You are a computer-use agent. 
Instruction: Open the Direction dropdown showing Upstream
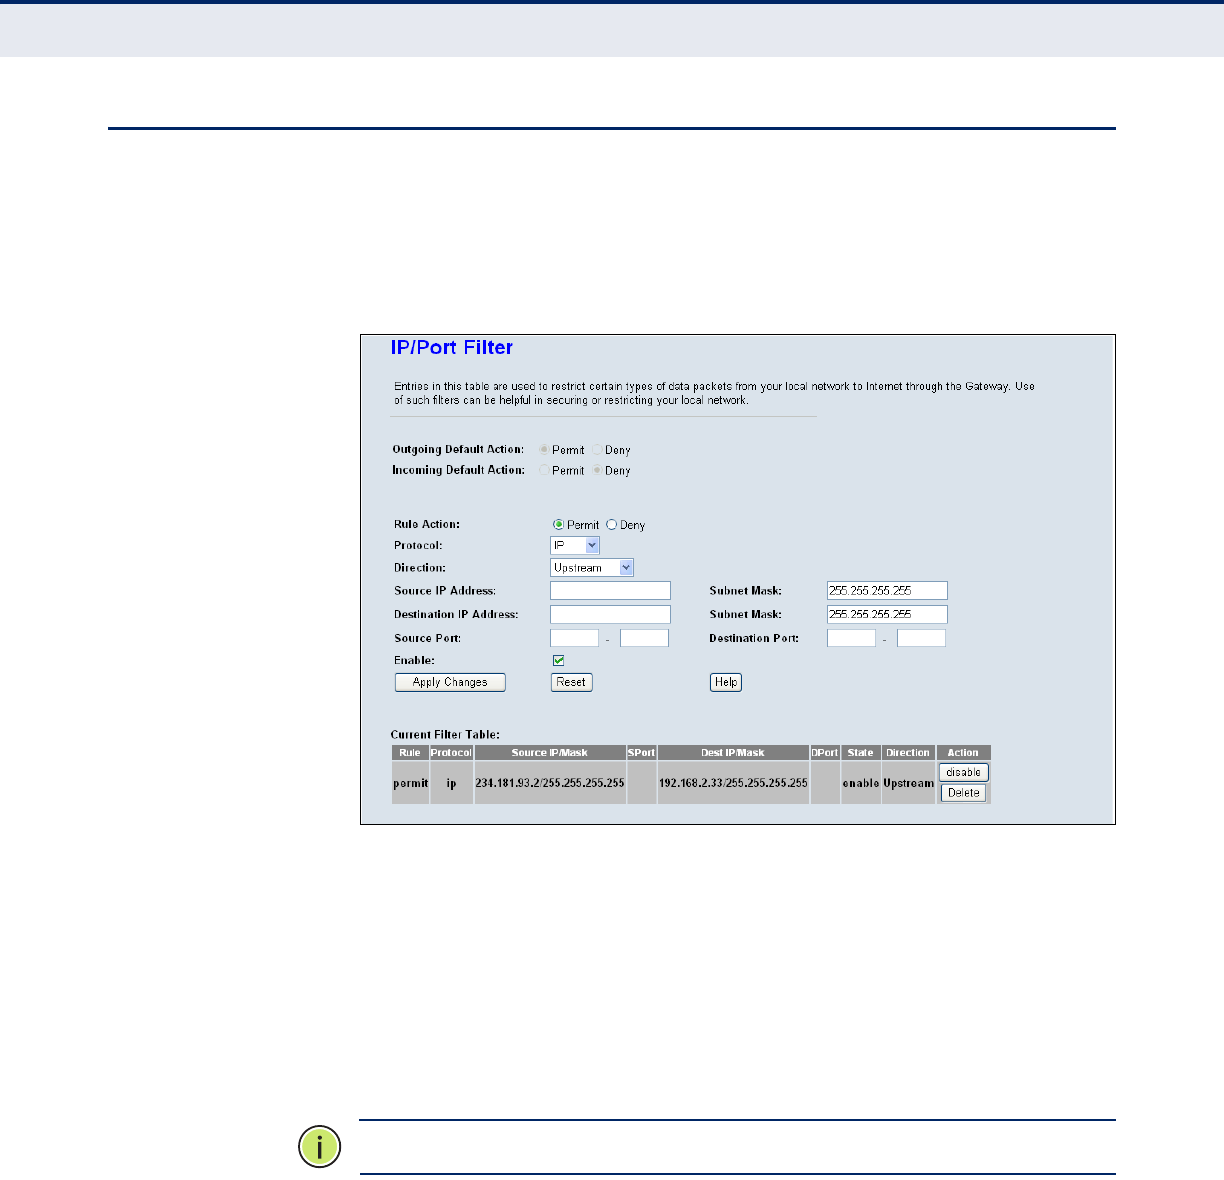click(592, 567)
